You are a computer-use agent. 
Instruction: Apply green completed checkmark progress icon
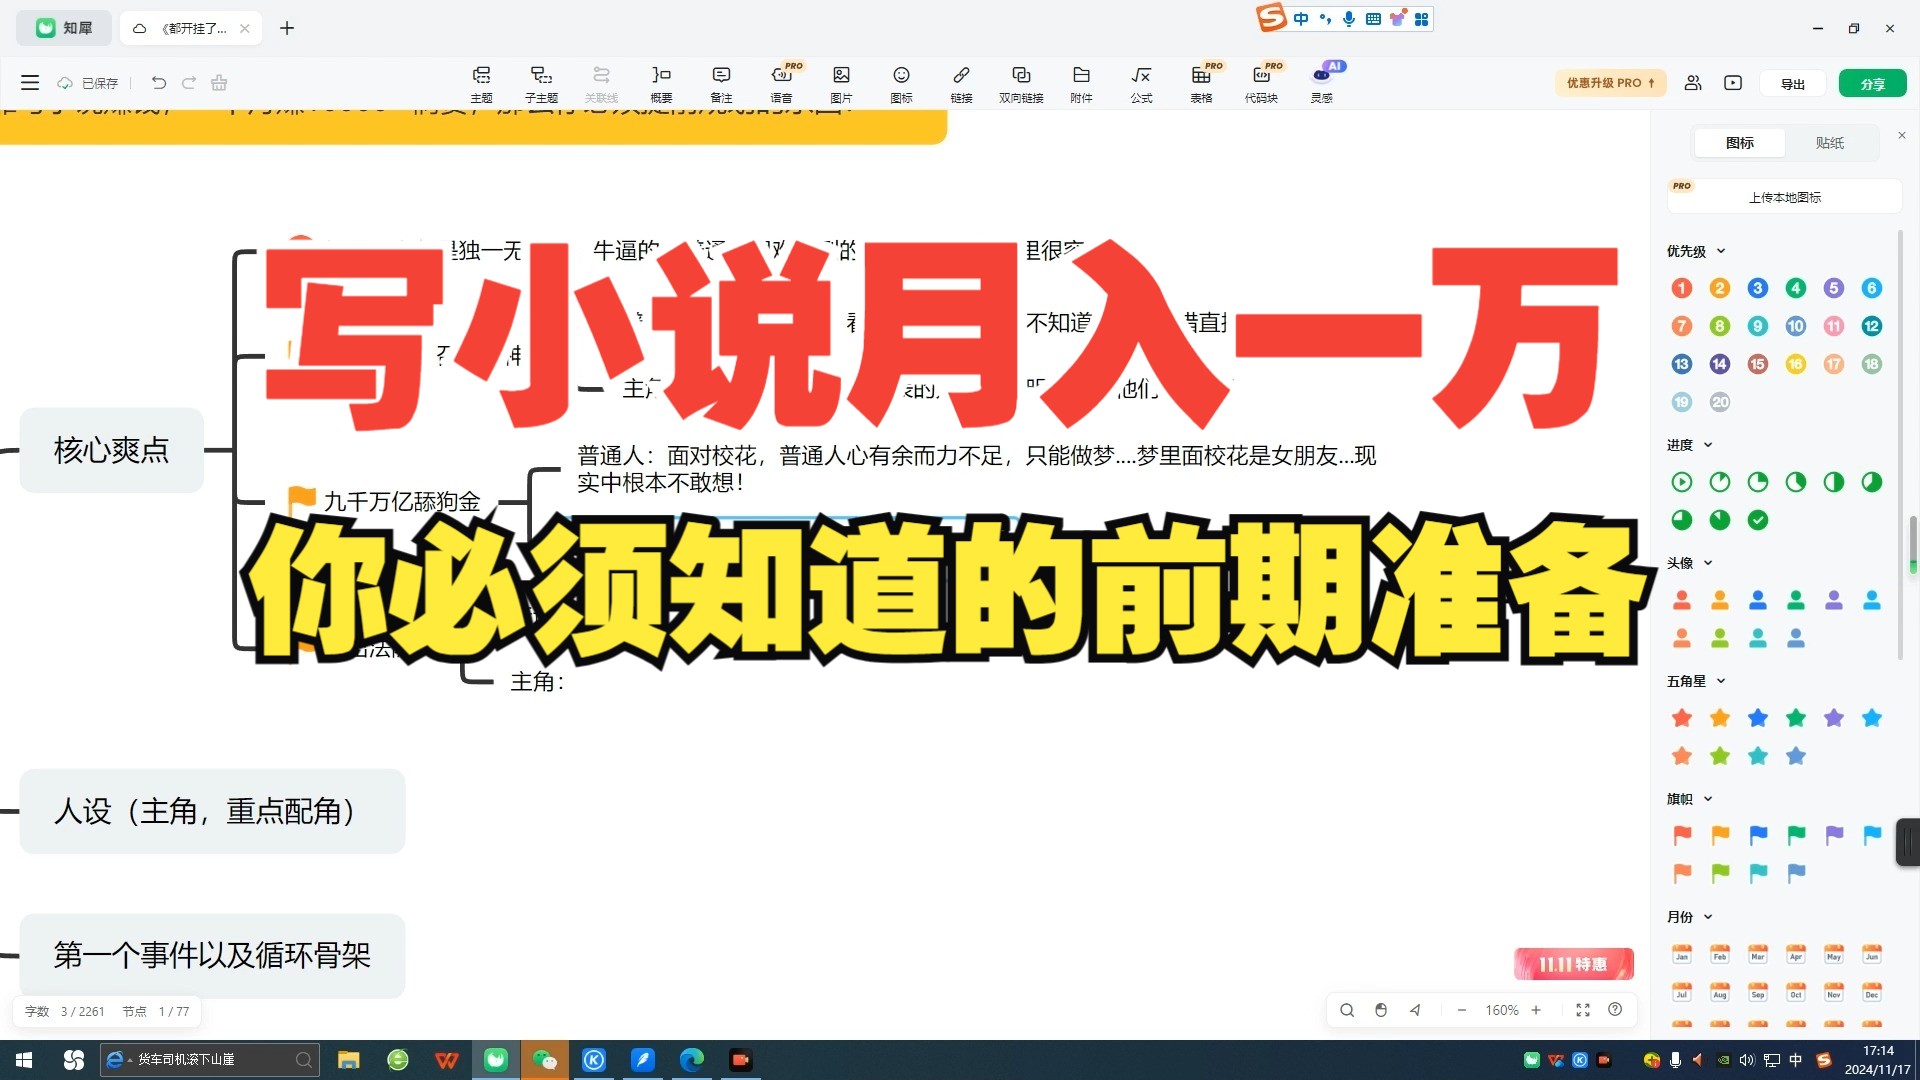tap(1758, 520)
